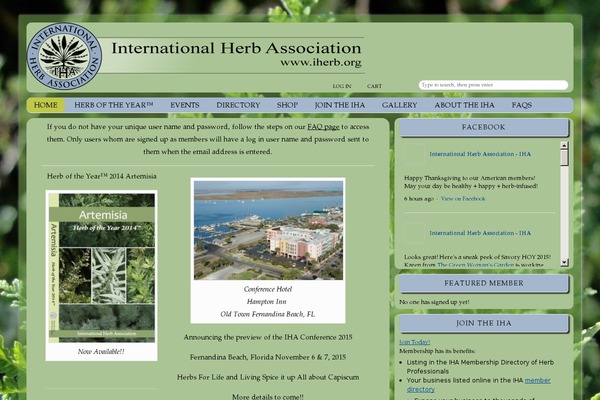Open the CART link
This screenshot has height=400, width=600.
(x=374, y=86)
